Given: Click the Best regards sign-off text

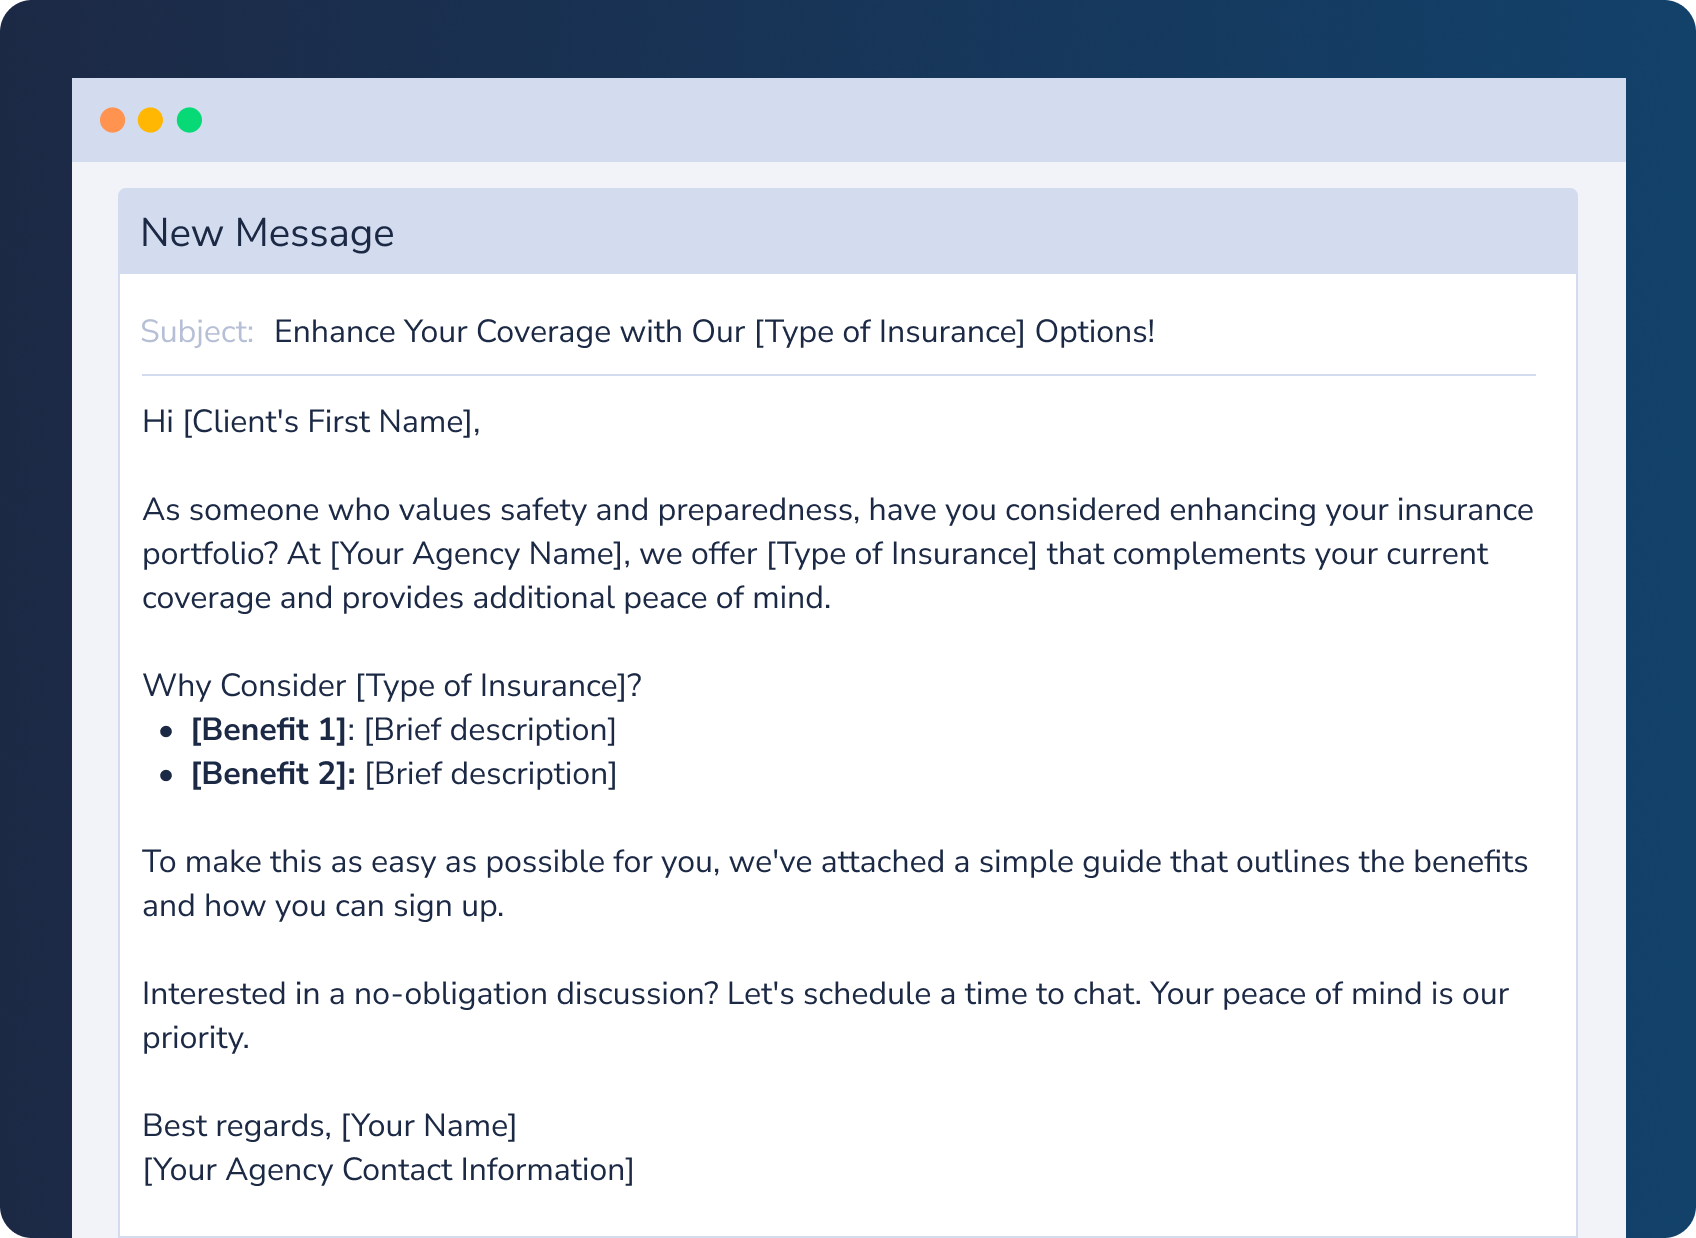Looking at the screenshot, I should pyautogui.click(x=236, y=1126).
